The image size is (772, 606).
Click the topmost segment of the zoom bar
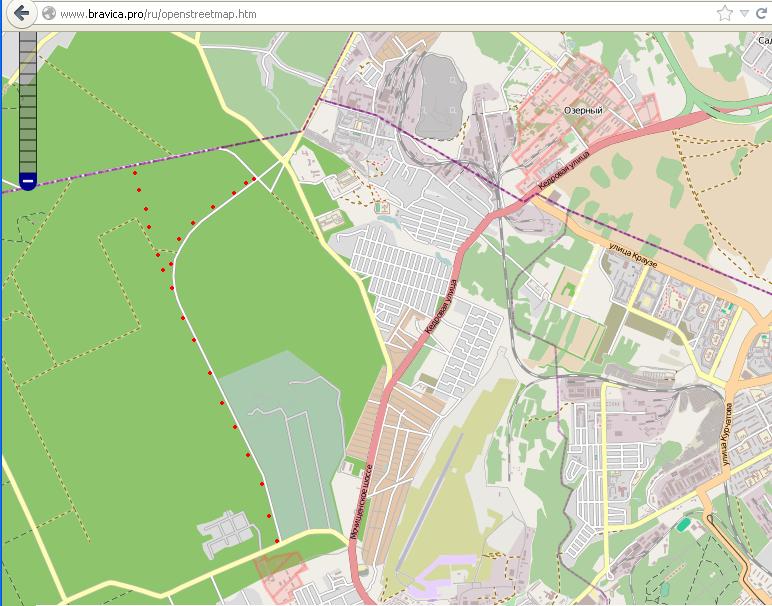click(x=28, y=37)
